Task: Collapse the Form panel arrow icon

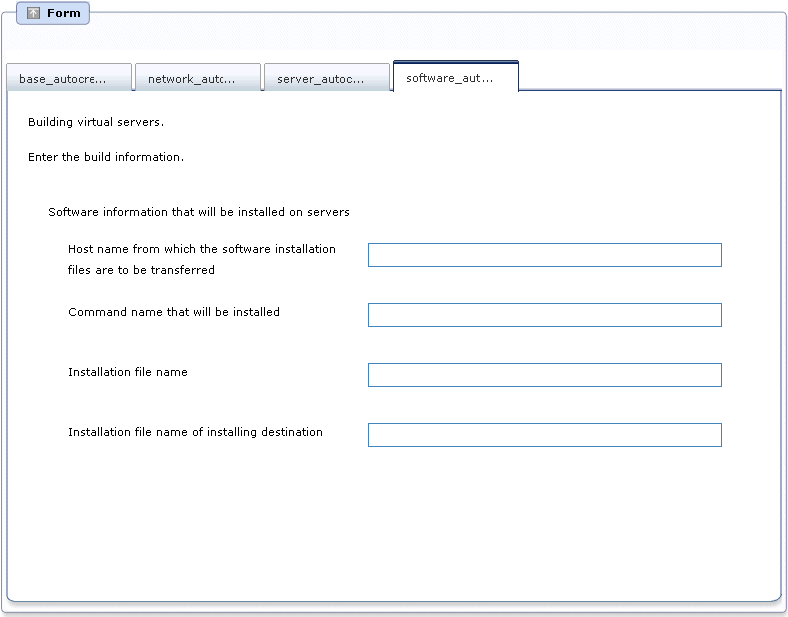Action: point(33,13)
